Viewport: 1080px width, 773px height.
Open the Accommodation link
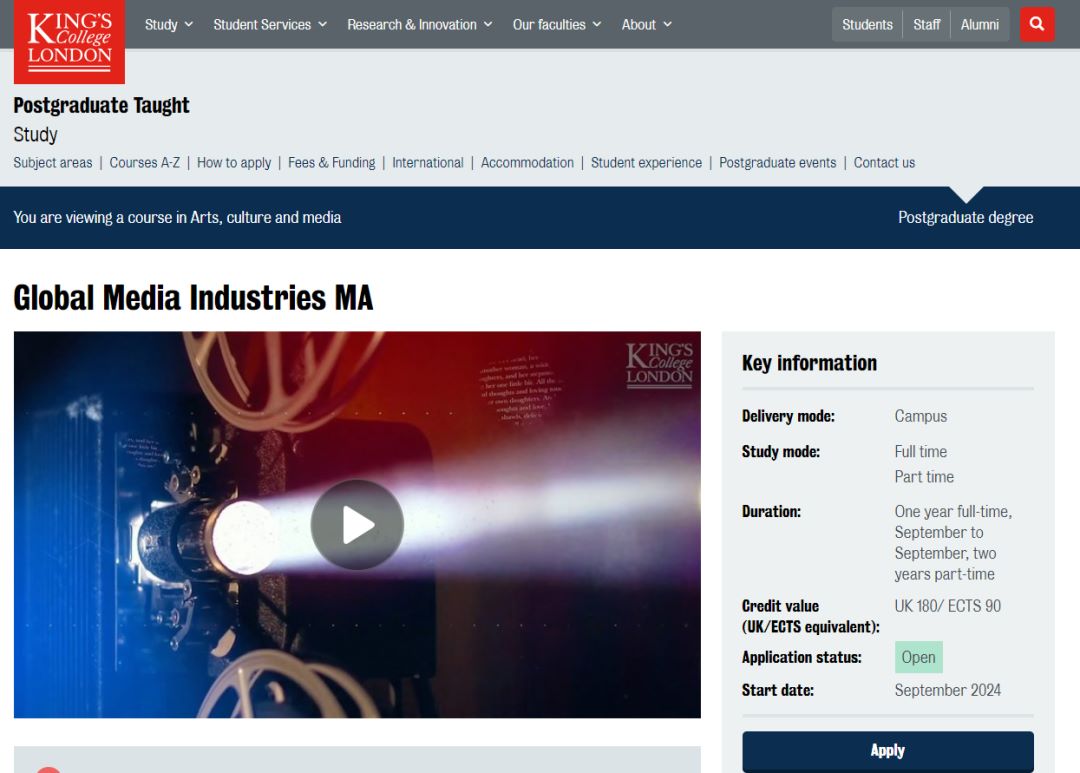(527, 162)
